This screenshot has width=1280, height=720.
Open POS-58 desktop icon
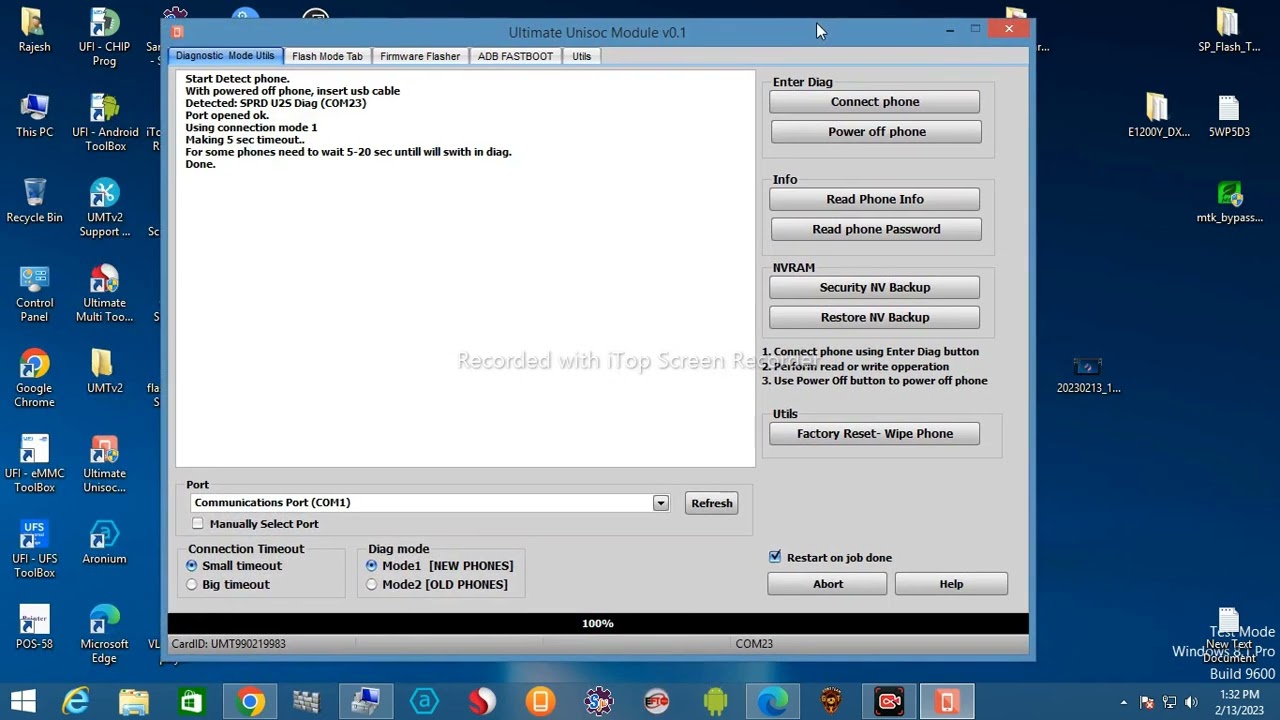point(34,627)
